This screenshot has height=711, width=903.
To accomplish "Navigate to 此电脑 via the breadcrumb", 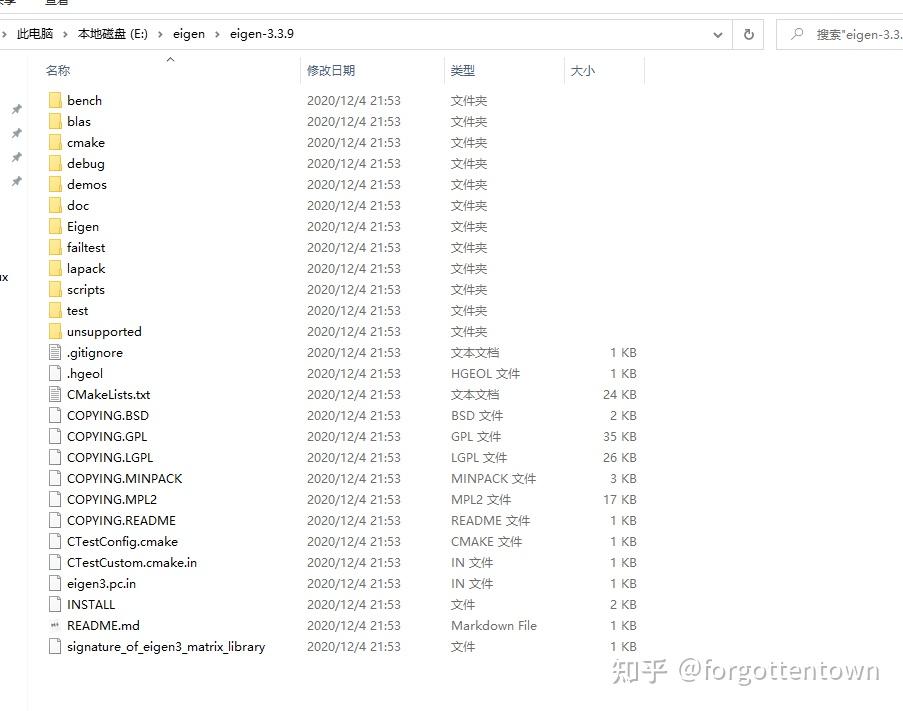I will click(x=33, y=33).
